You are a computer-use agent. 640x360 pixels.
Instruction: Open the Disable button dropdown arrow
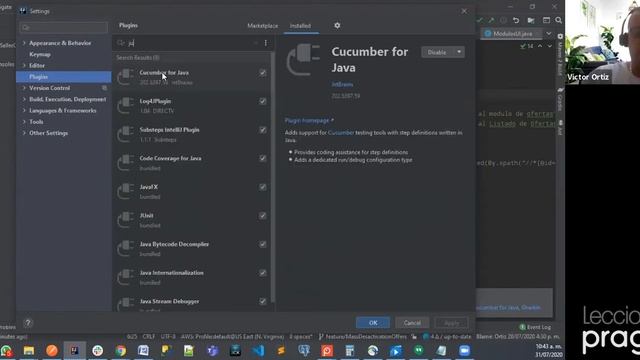459,52
